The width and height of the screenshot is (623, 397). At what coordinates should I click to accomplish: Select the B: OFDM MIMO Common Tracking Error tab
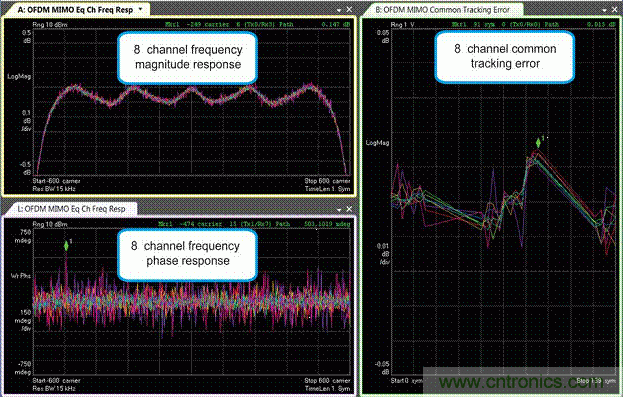442,10
